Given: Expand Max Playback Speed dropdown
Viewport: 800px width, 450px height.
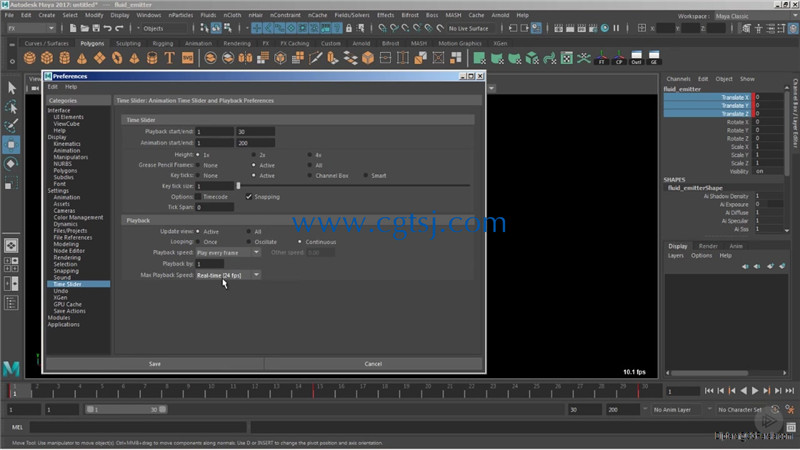Looking at the screenshot, I should pyautogui.click(x=228, y=275).
